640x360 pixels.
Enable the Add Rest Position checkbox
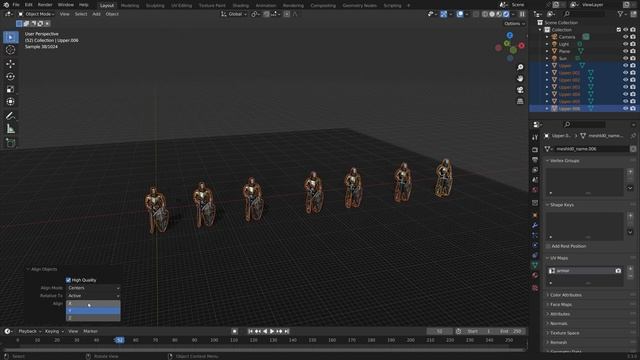pos(548,246)
